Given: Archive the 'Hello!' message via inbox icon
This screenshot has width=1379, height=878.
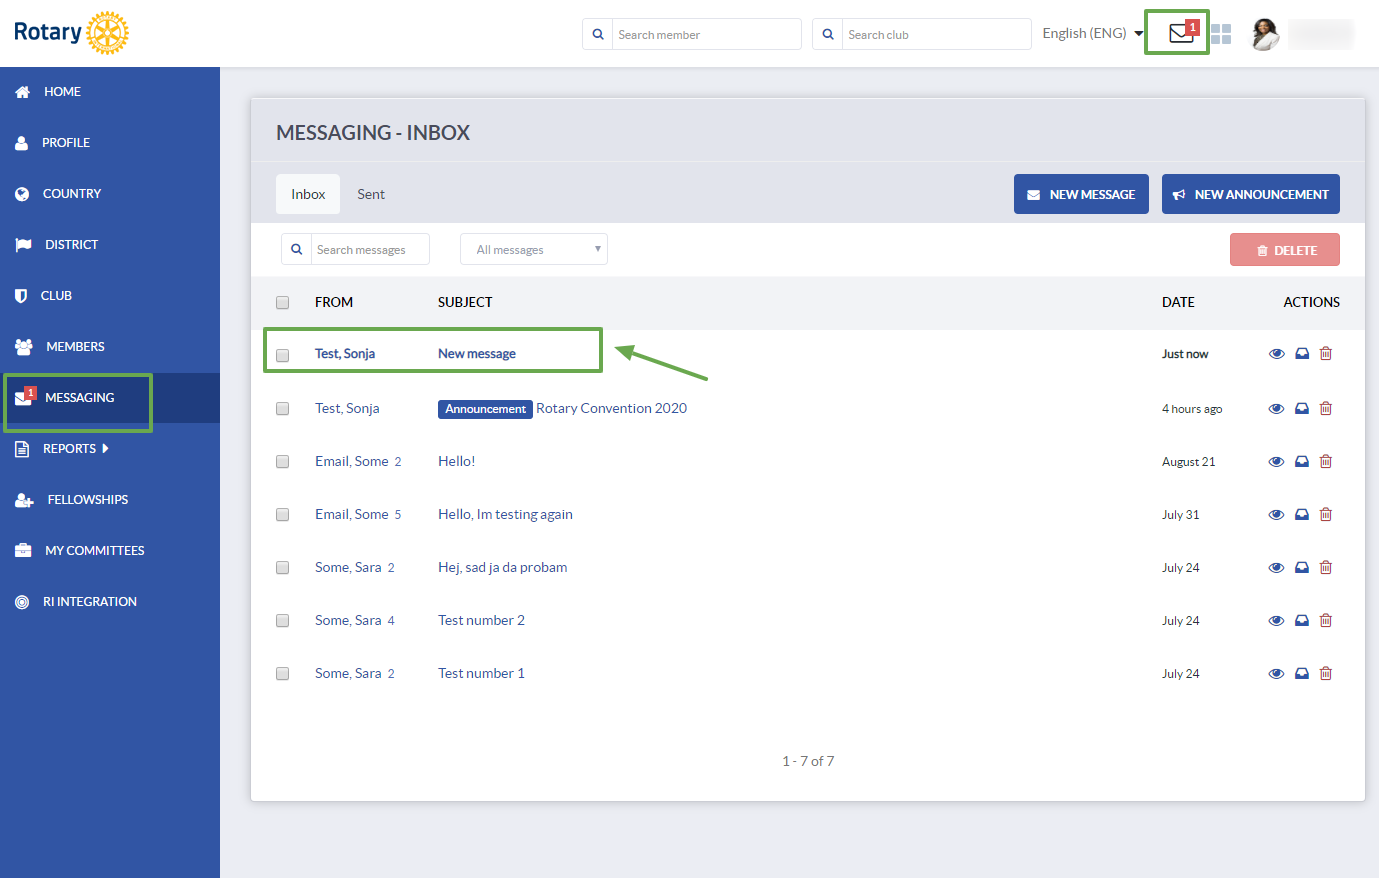Looking at the screenshot, I should [1302, 461].
